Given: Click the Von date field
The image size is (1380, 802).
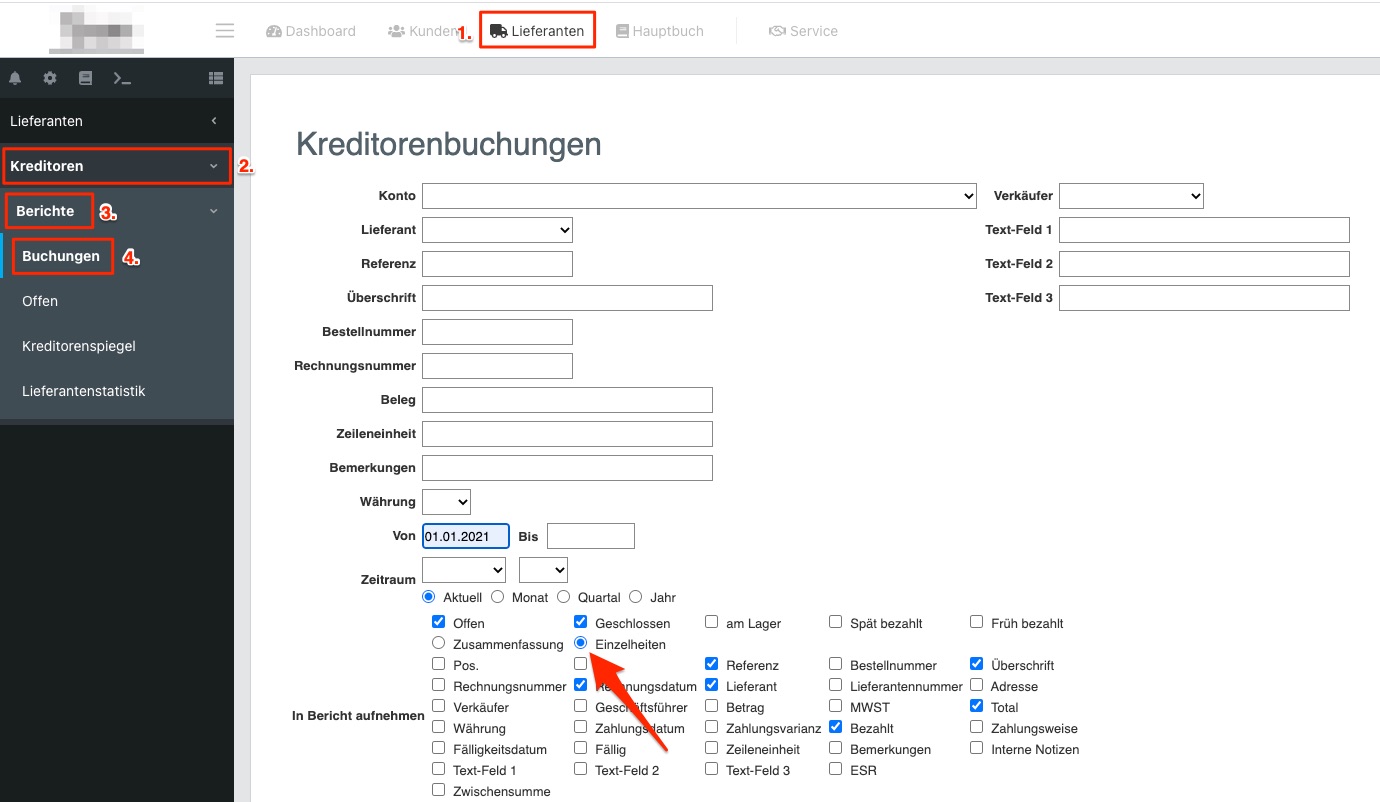Looking at the screenshot, I should tap(466, 536).
